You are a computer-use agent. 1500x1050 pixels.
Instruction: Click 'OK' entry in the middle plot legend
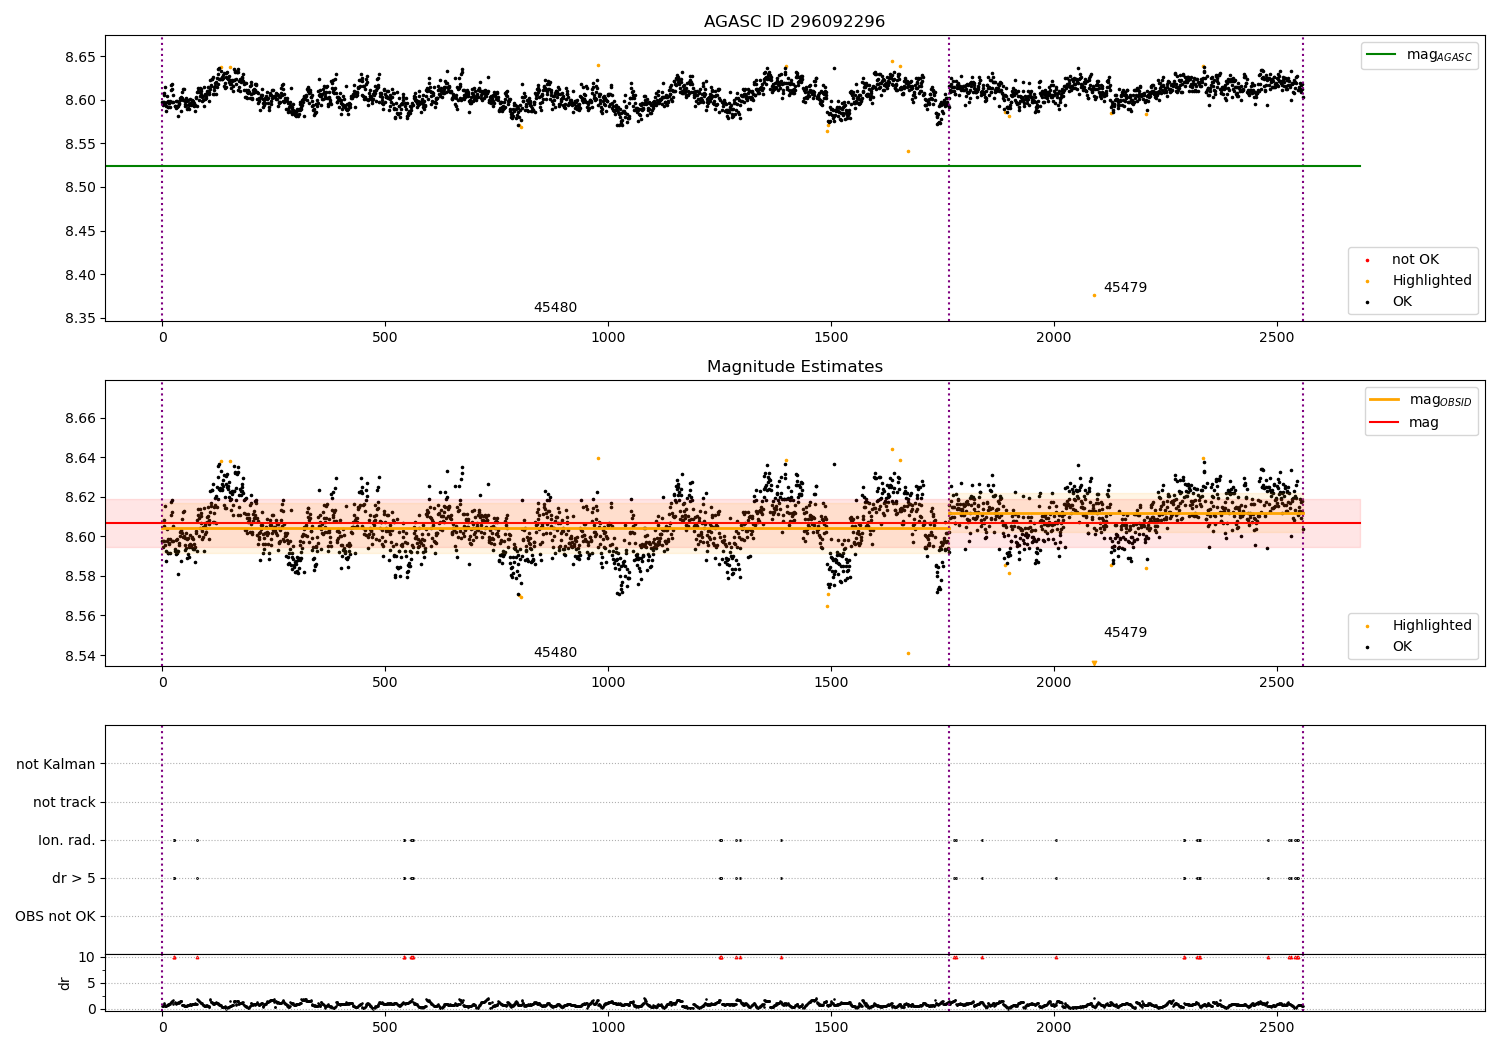[x=1390, y=647]
